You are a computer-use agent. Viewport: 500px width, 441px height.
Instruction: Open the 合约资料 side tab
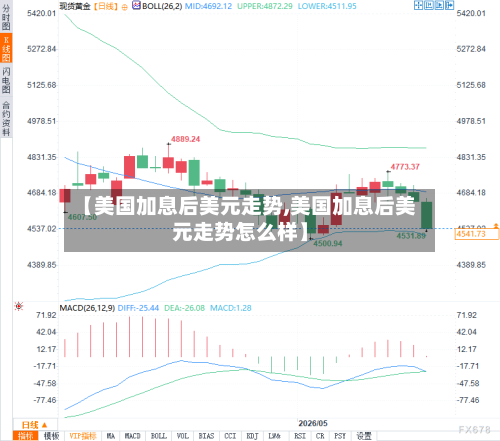click(x=6, y=118)
